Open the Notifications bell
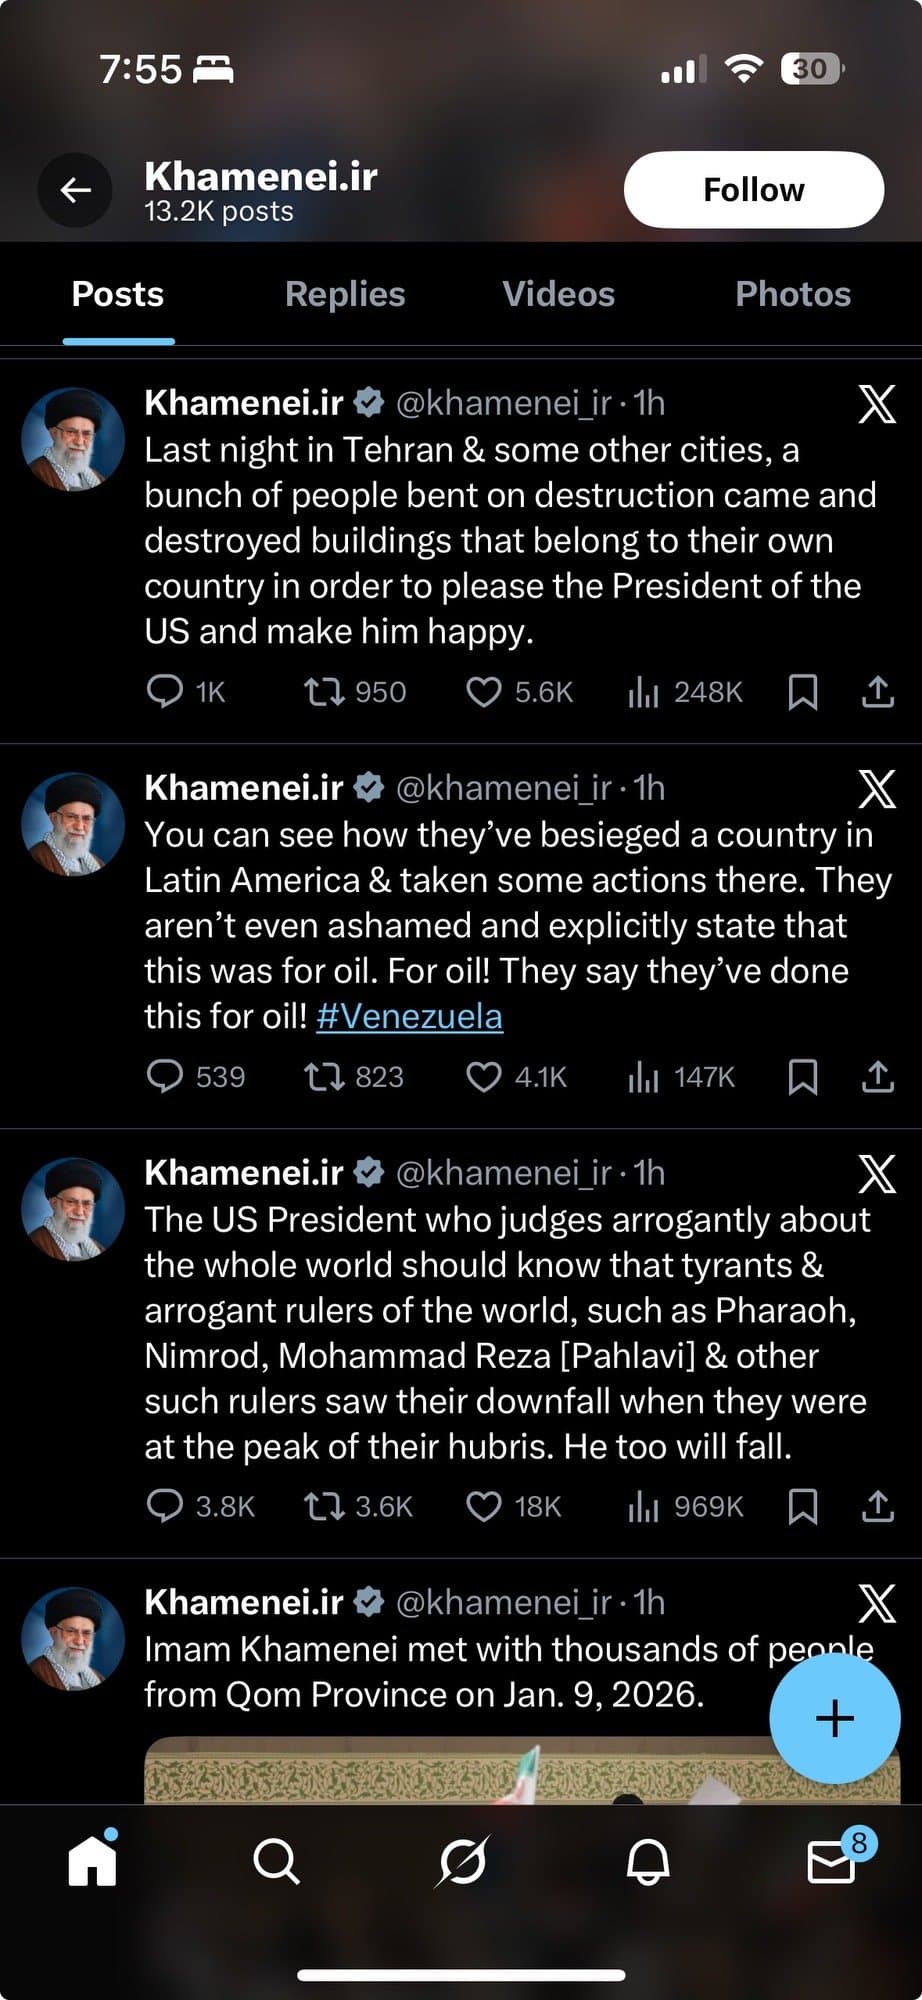The width and height of the screenshot is (922, 2000). click(648, 1862)
